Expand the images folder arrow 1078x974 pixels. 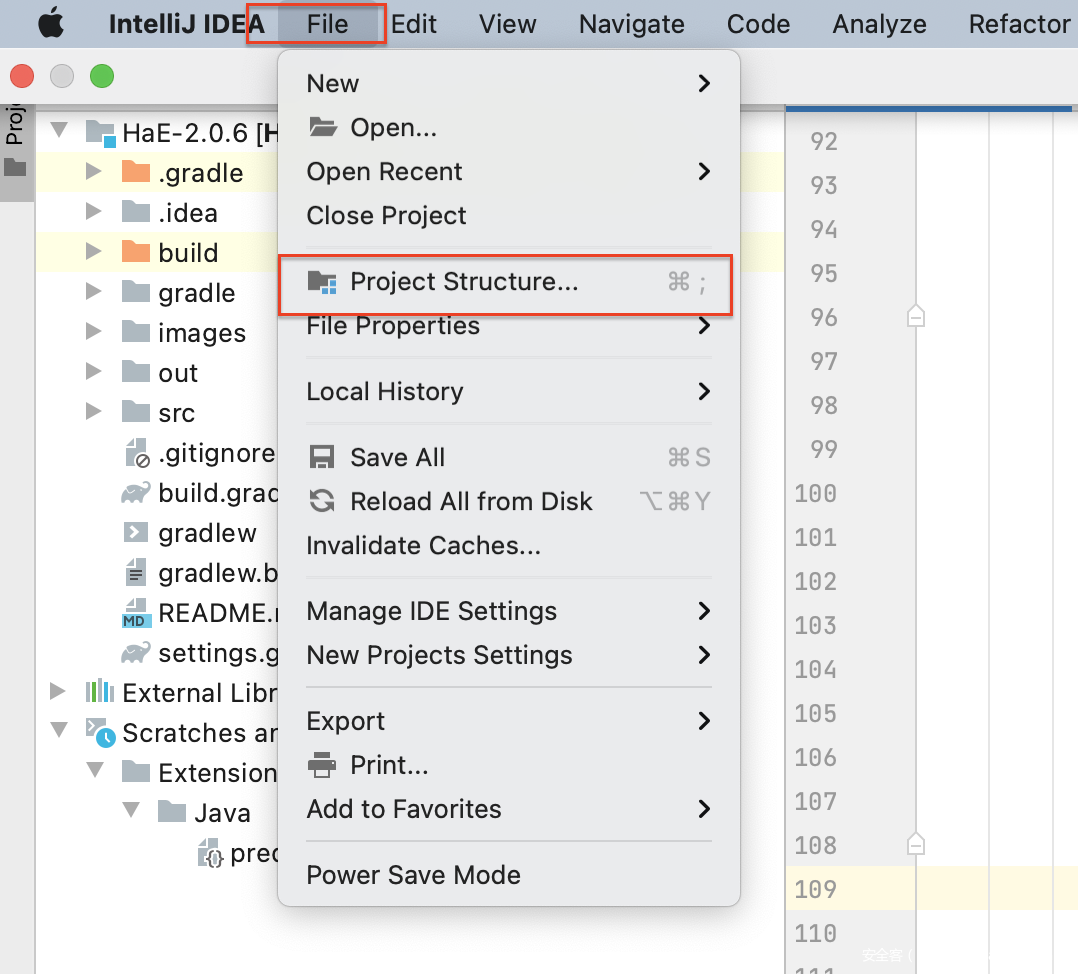pos(93,331)
